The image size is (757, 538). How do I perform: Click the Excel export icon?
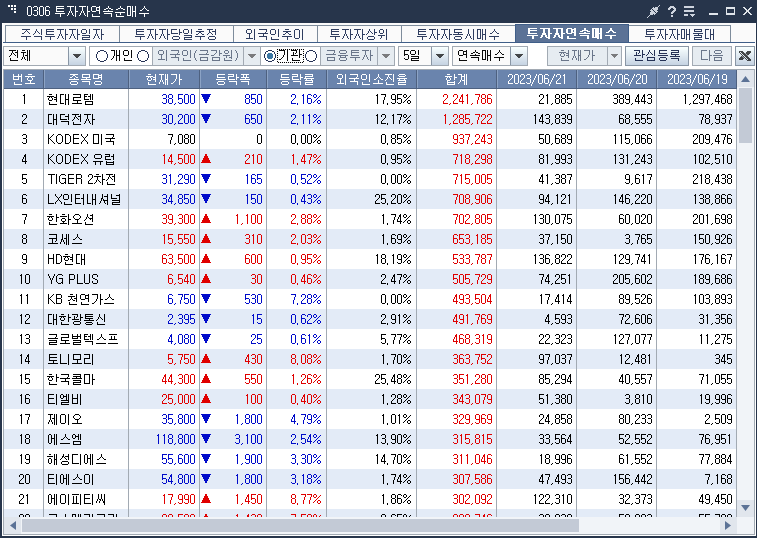click(744, 56)
